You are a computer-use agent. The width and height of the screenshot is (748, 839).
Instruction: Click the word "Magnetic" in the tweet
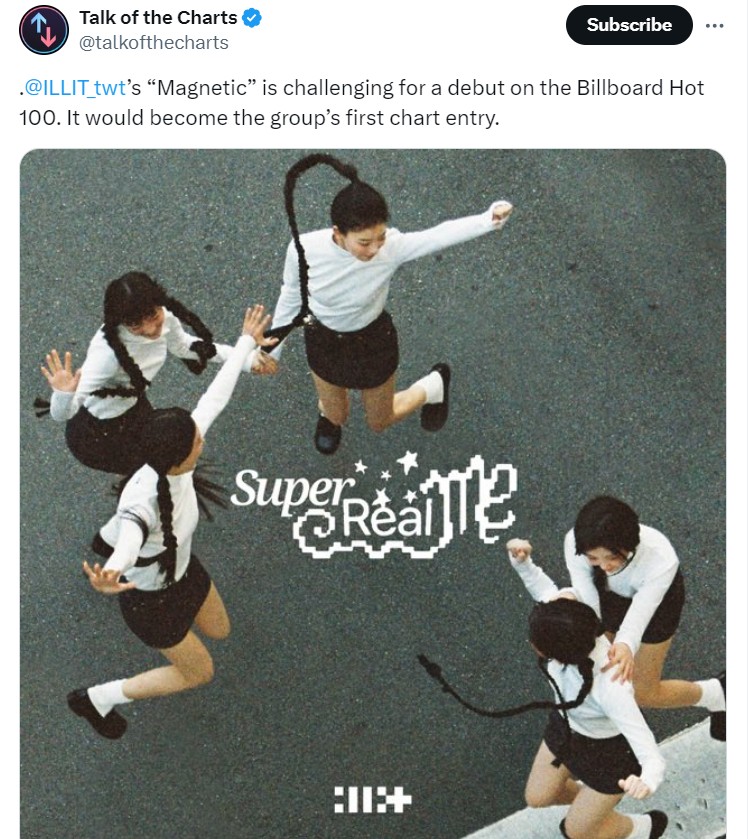(202, 88)
